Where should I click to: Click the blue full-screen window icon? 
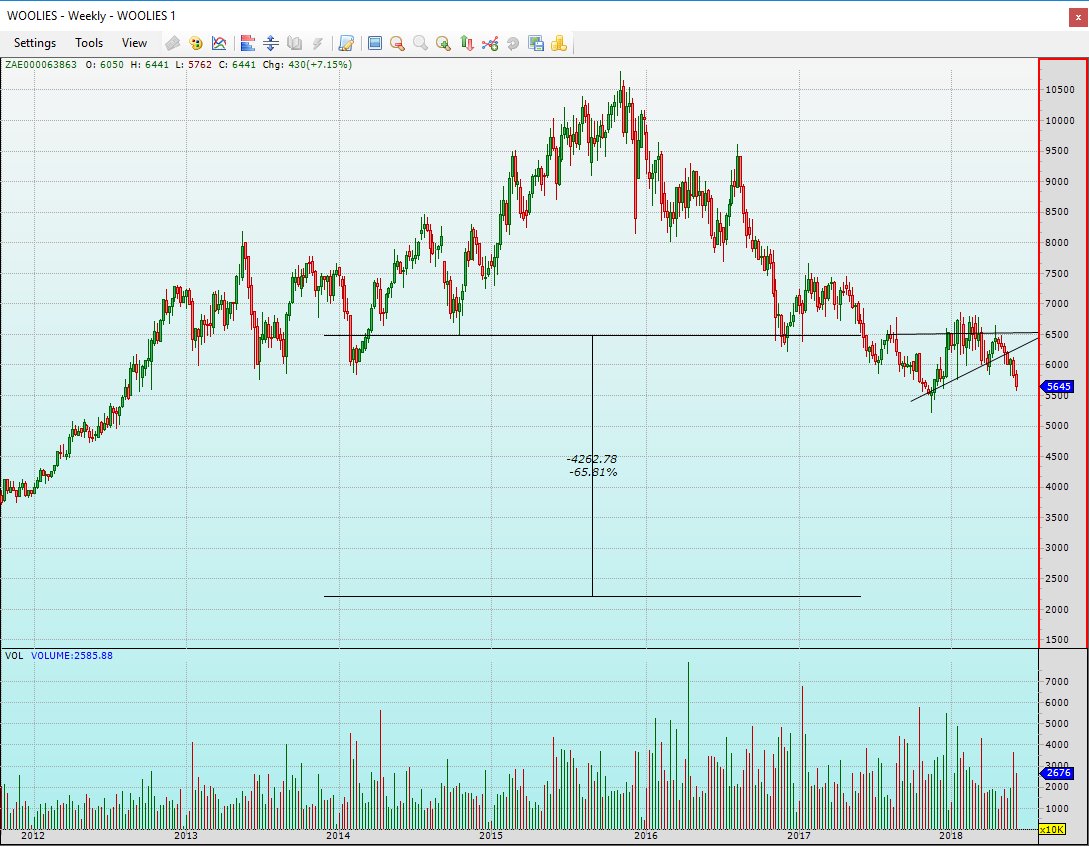click(375, 44)
